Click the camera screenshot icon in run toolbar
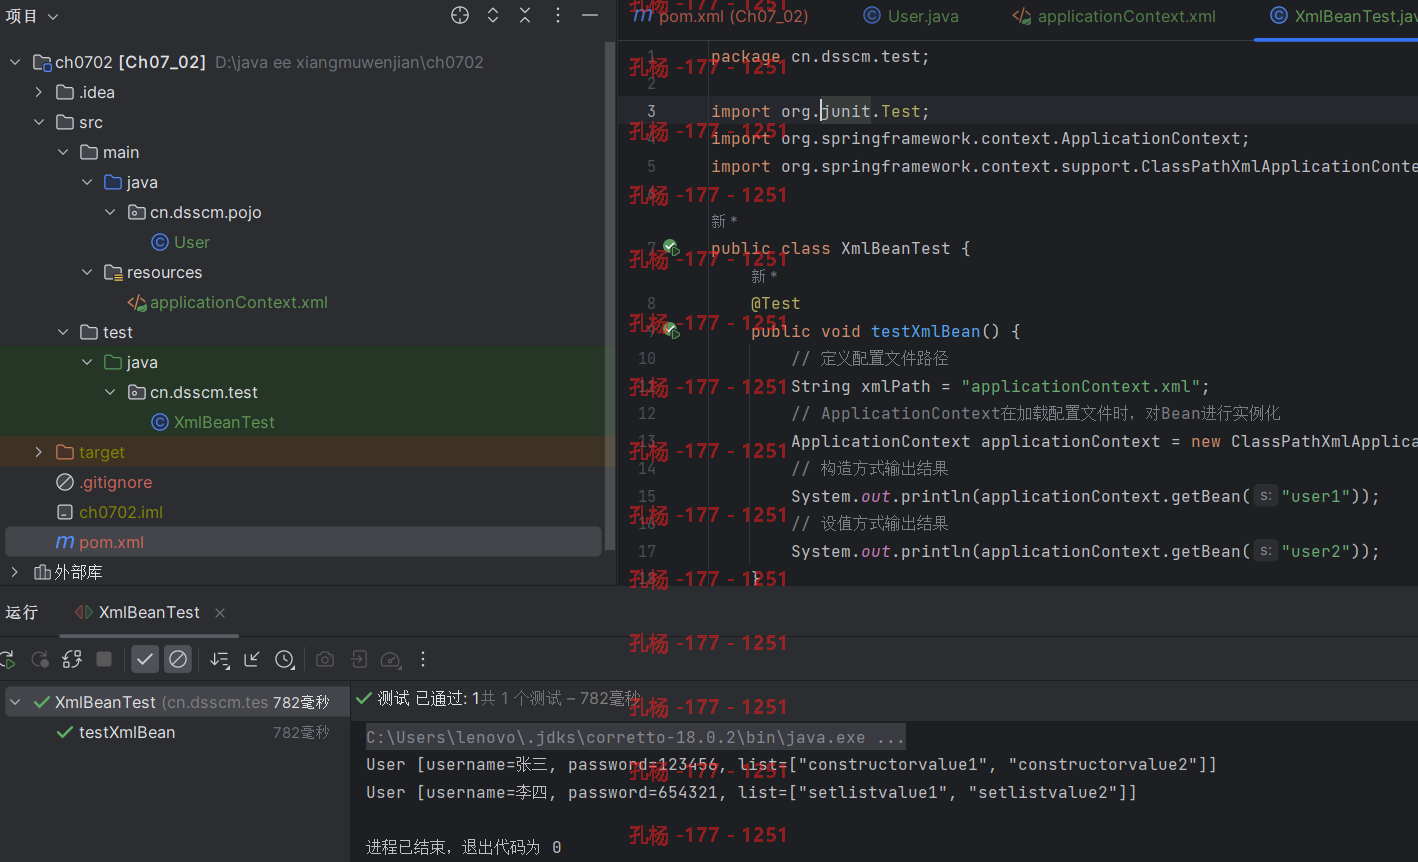This screenshot has width=1418, height=862. (x=325, y=659)
